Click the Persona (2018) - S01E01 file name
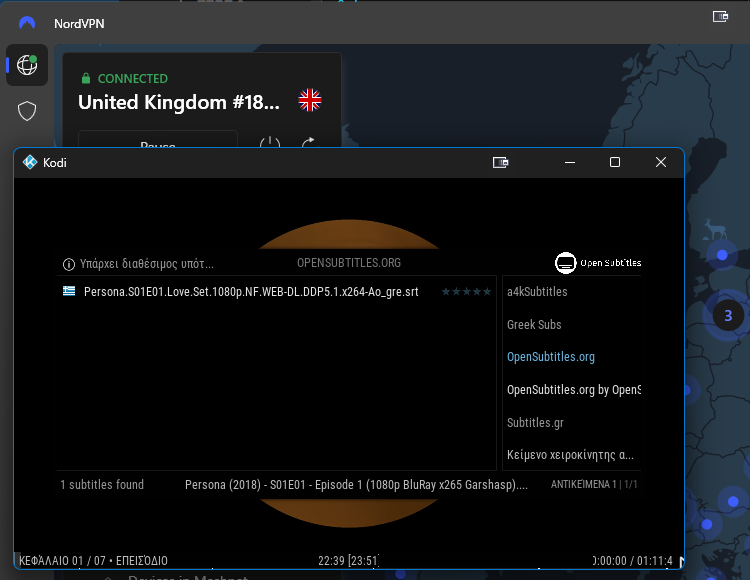This screenshot has height=580, width=750. tap(356, 485)
